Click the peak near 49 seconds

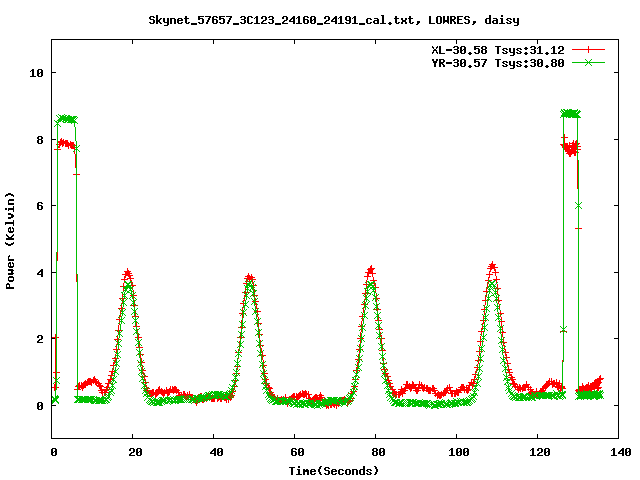click(x=249, y=278)
